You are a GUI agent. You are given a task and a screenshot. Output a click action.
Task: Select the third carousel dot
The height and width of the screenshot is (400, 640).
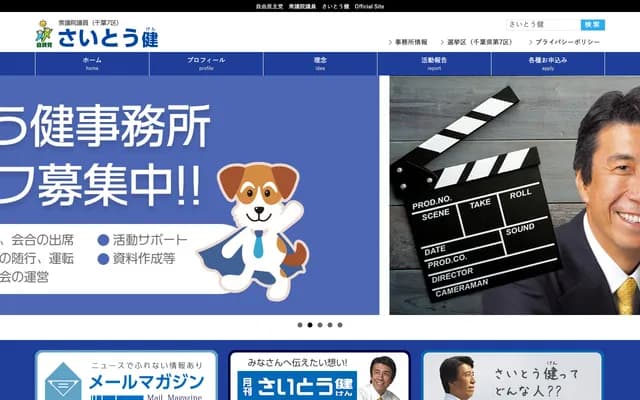point(319,325)
